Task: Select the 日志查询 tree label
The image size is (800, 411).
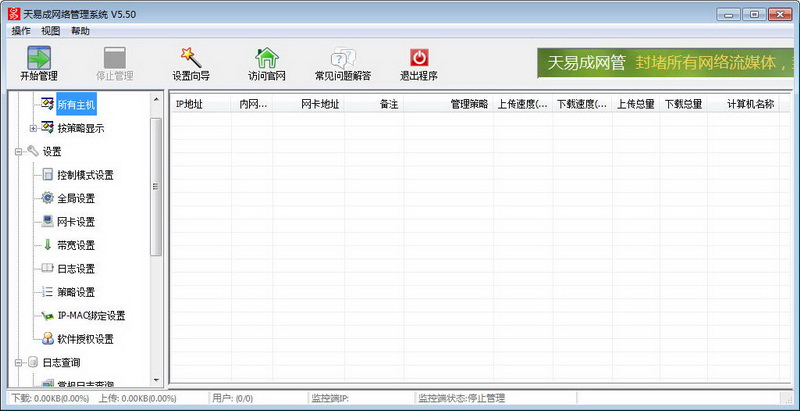Action: (61, 363)
